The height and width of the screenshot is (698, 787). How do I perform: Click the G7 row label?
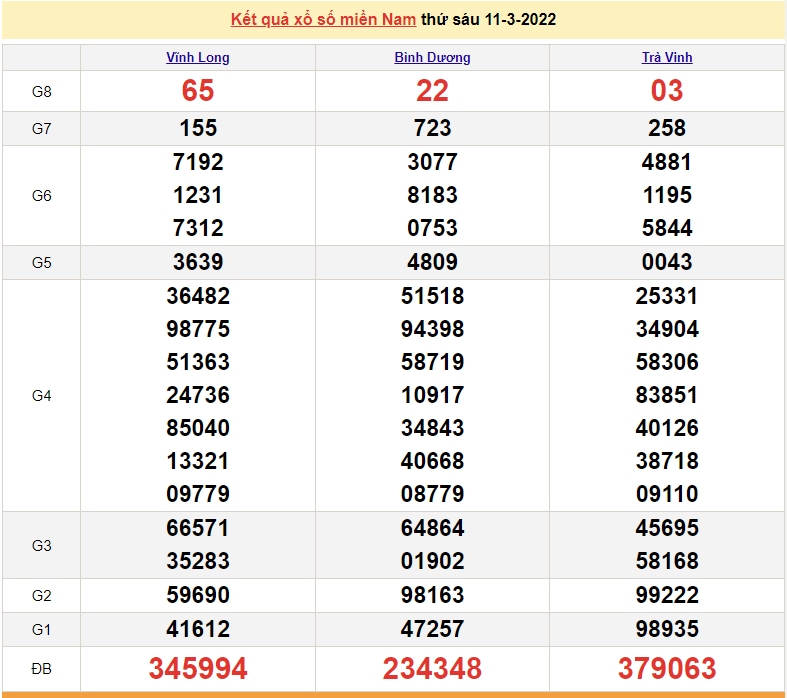(x=41, y=128)
